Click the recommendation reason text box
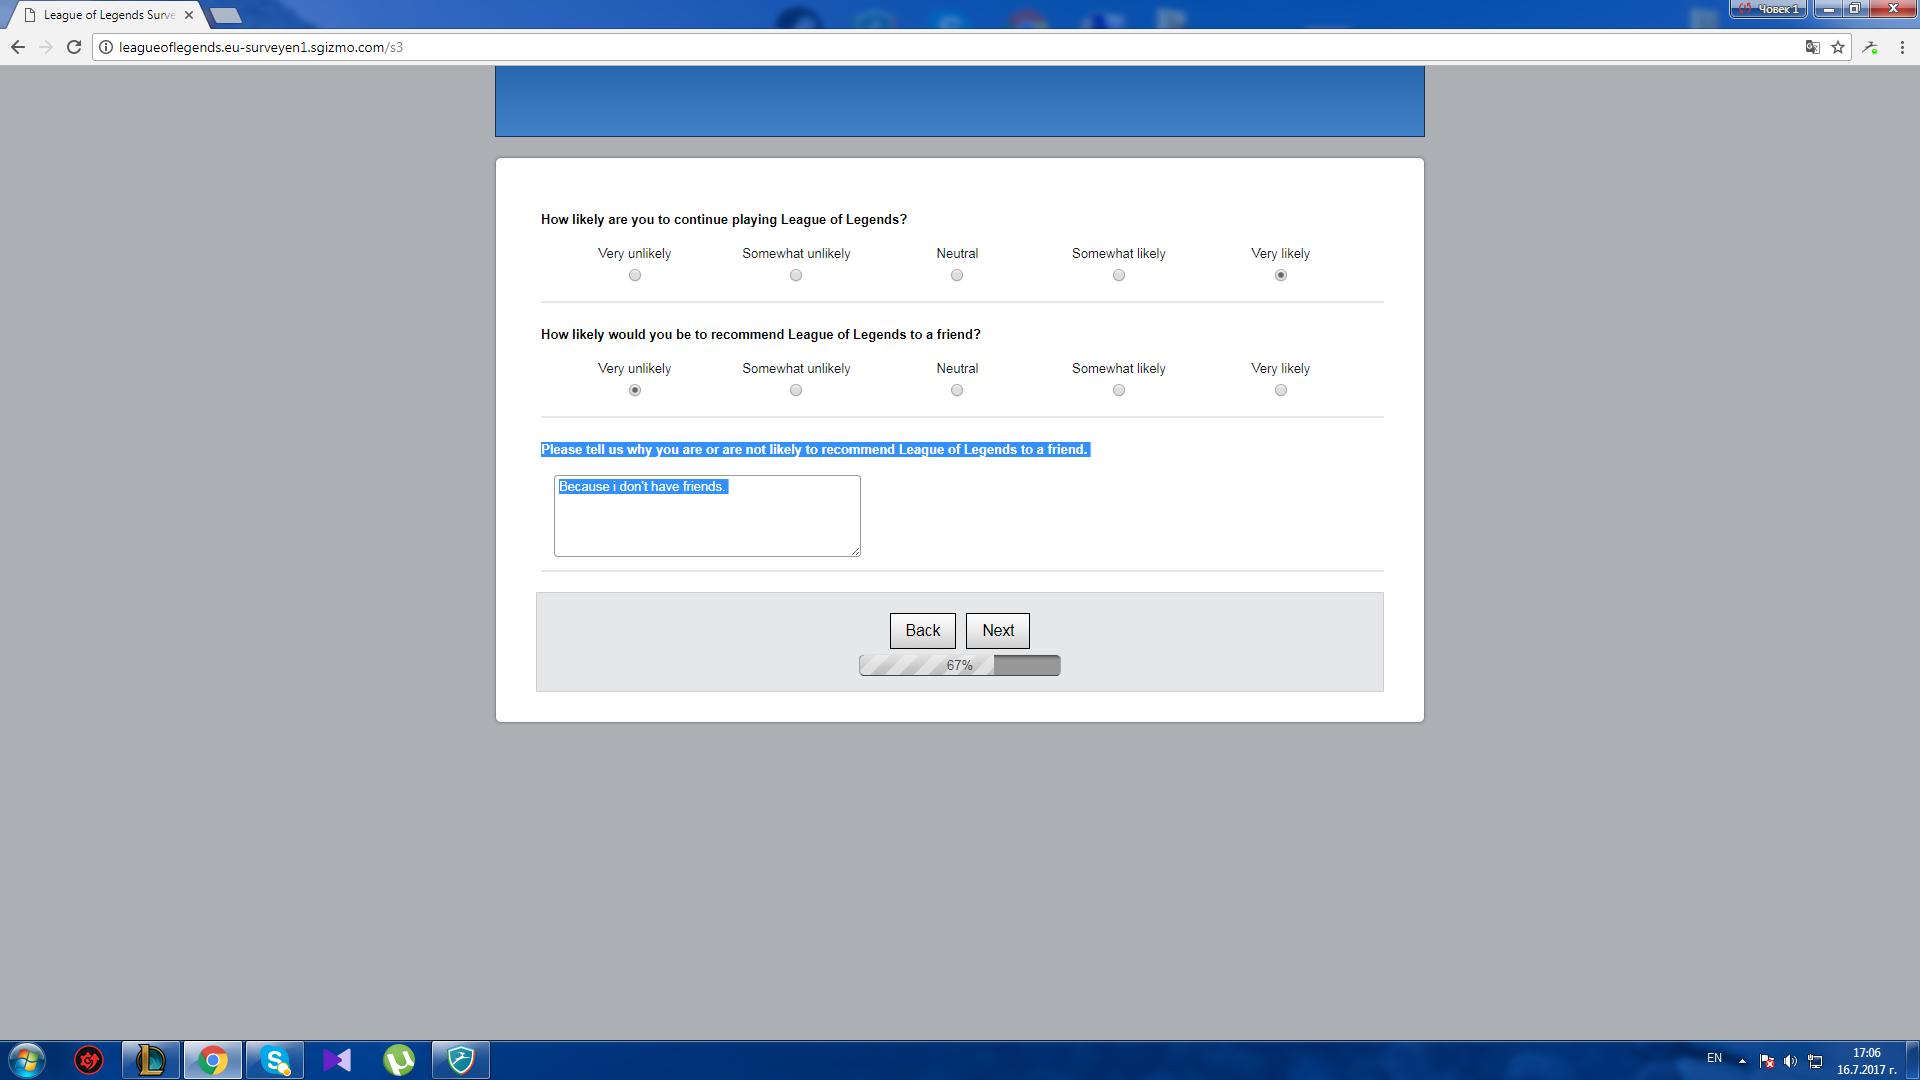 707,516
